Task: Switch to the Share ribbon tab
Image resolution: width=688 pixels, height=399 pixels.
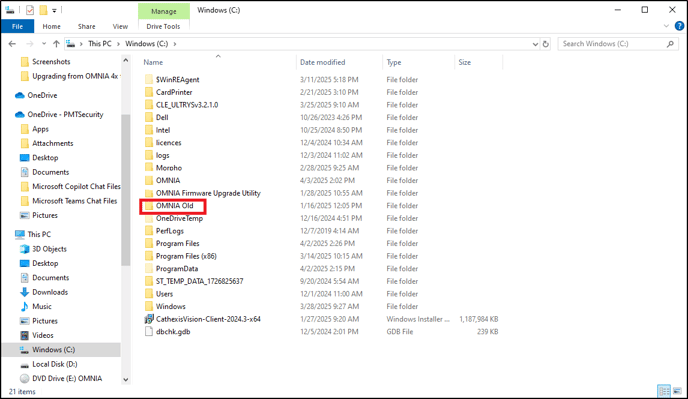Action: (86, 26)
